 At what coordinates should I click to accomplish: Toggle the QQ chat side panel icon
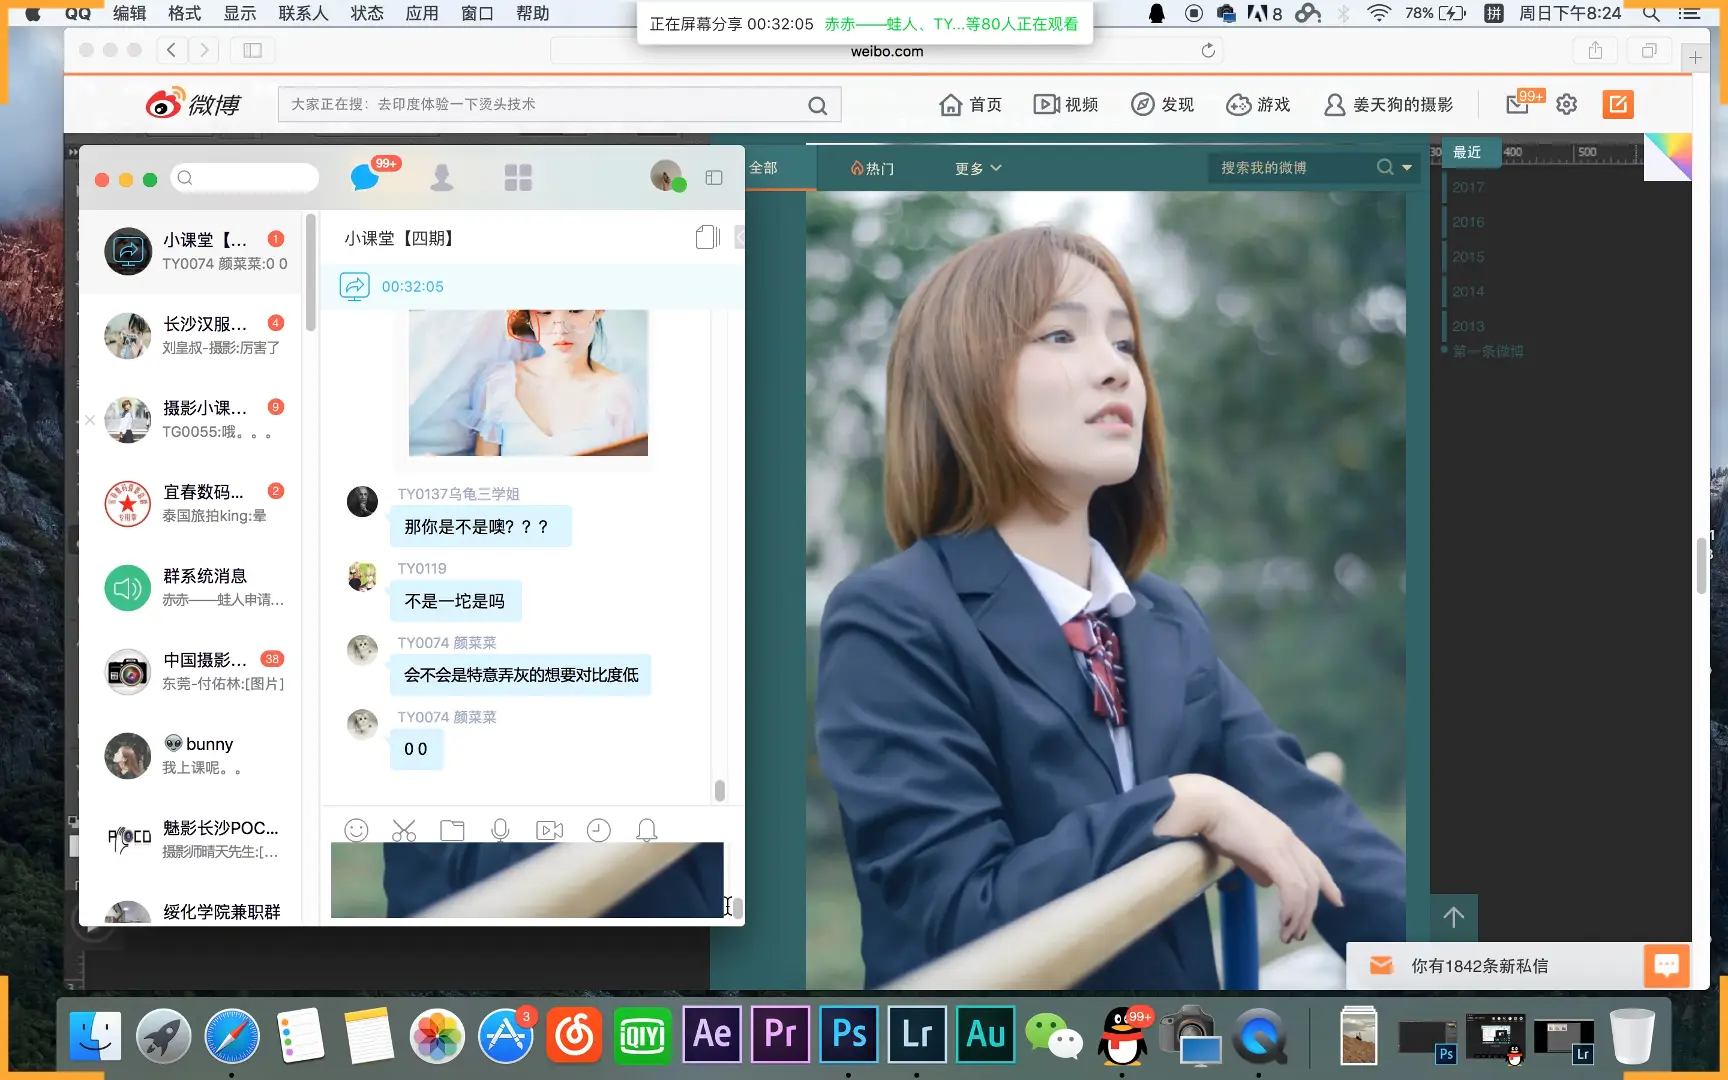click(x=714, y=177)
